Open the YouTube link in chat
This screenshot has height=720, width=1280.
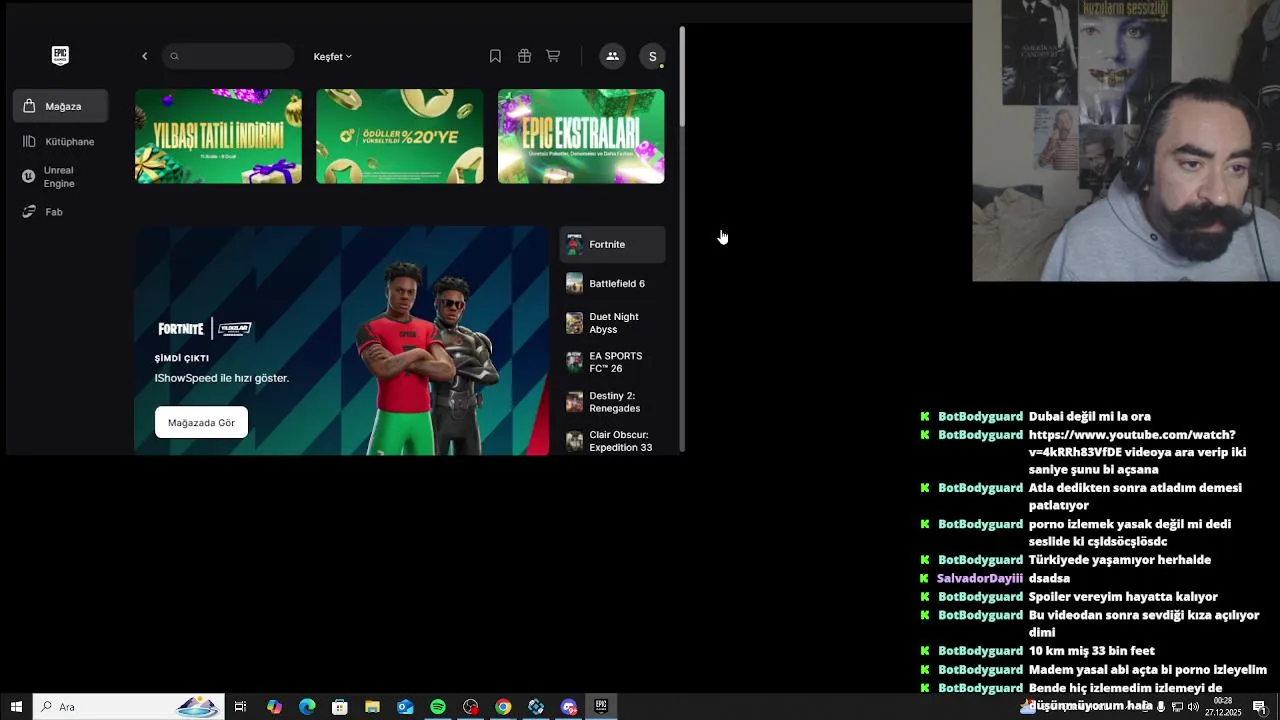point(1137,452)
